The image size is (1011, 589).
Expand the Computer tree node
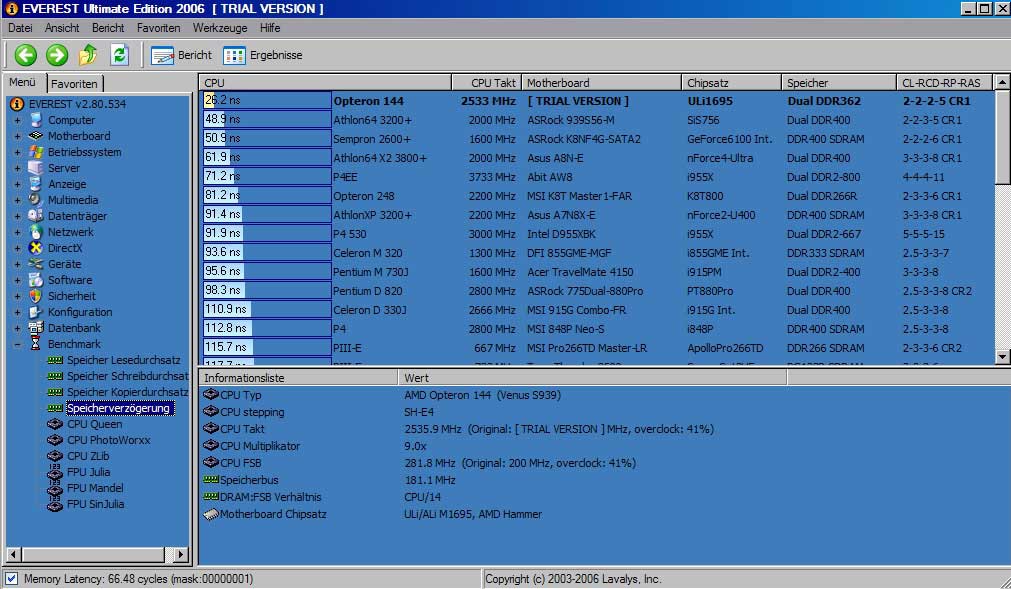point(17,120)
